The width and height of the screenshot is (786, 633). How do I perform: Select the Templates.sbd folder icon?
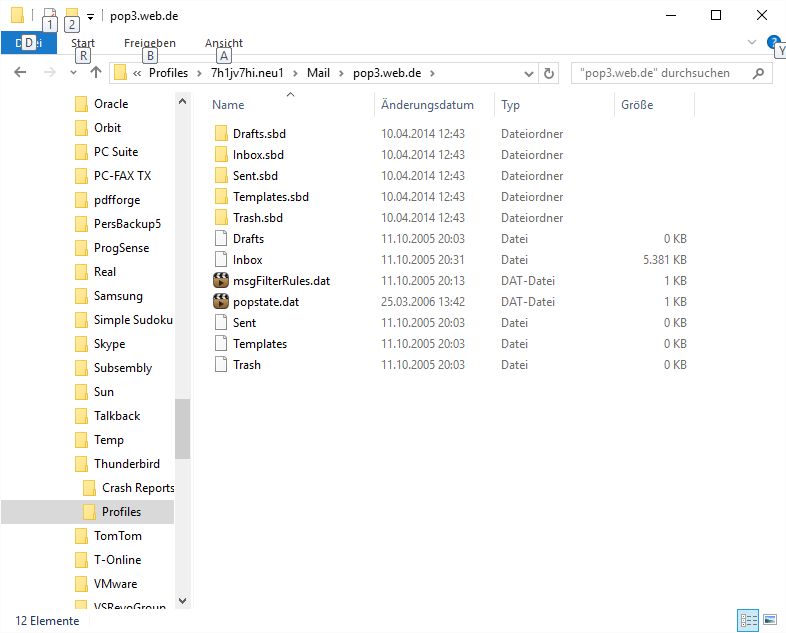pos(221,196)
